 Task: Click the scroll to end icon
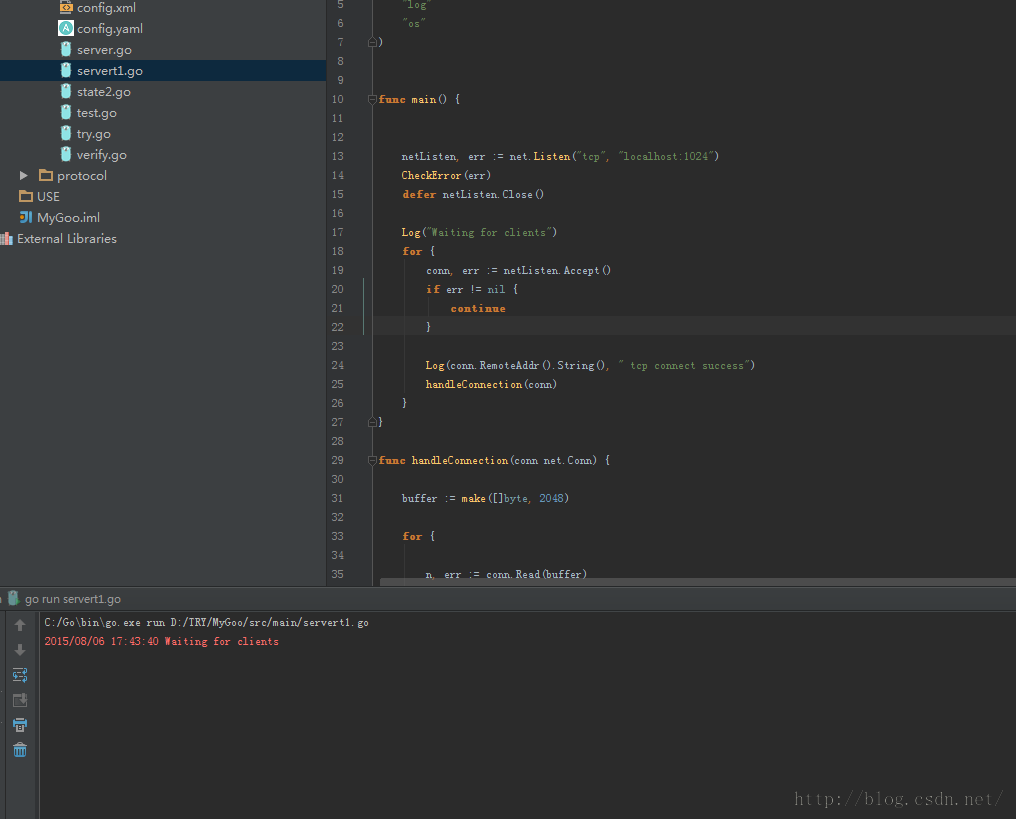tap(20, 700)
